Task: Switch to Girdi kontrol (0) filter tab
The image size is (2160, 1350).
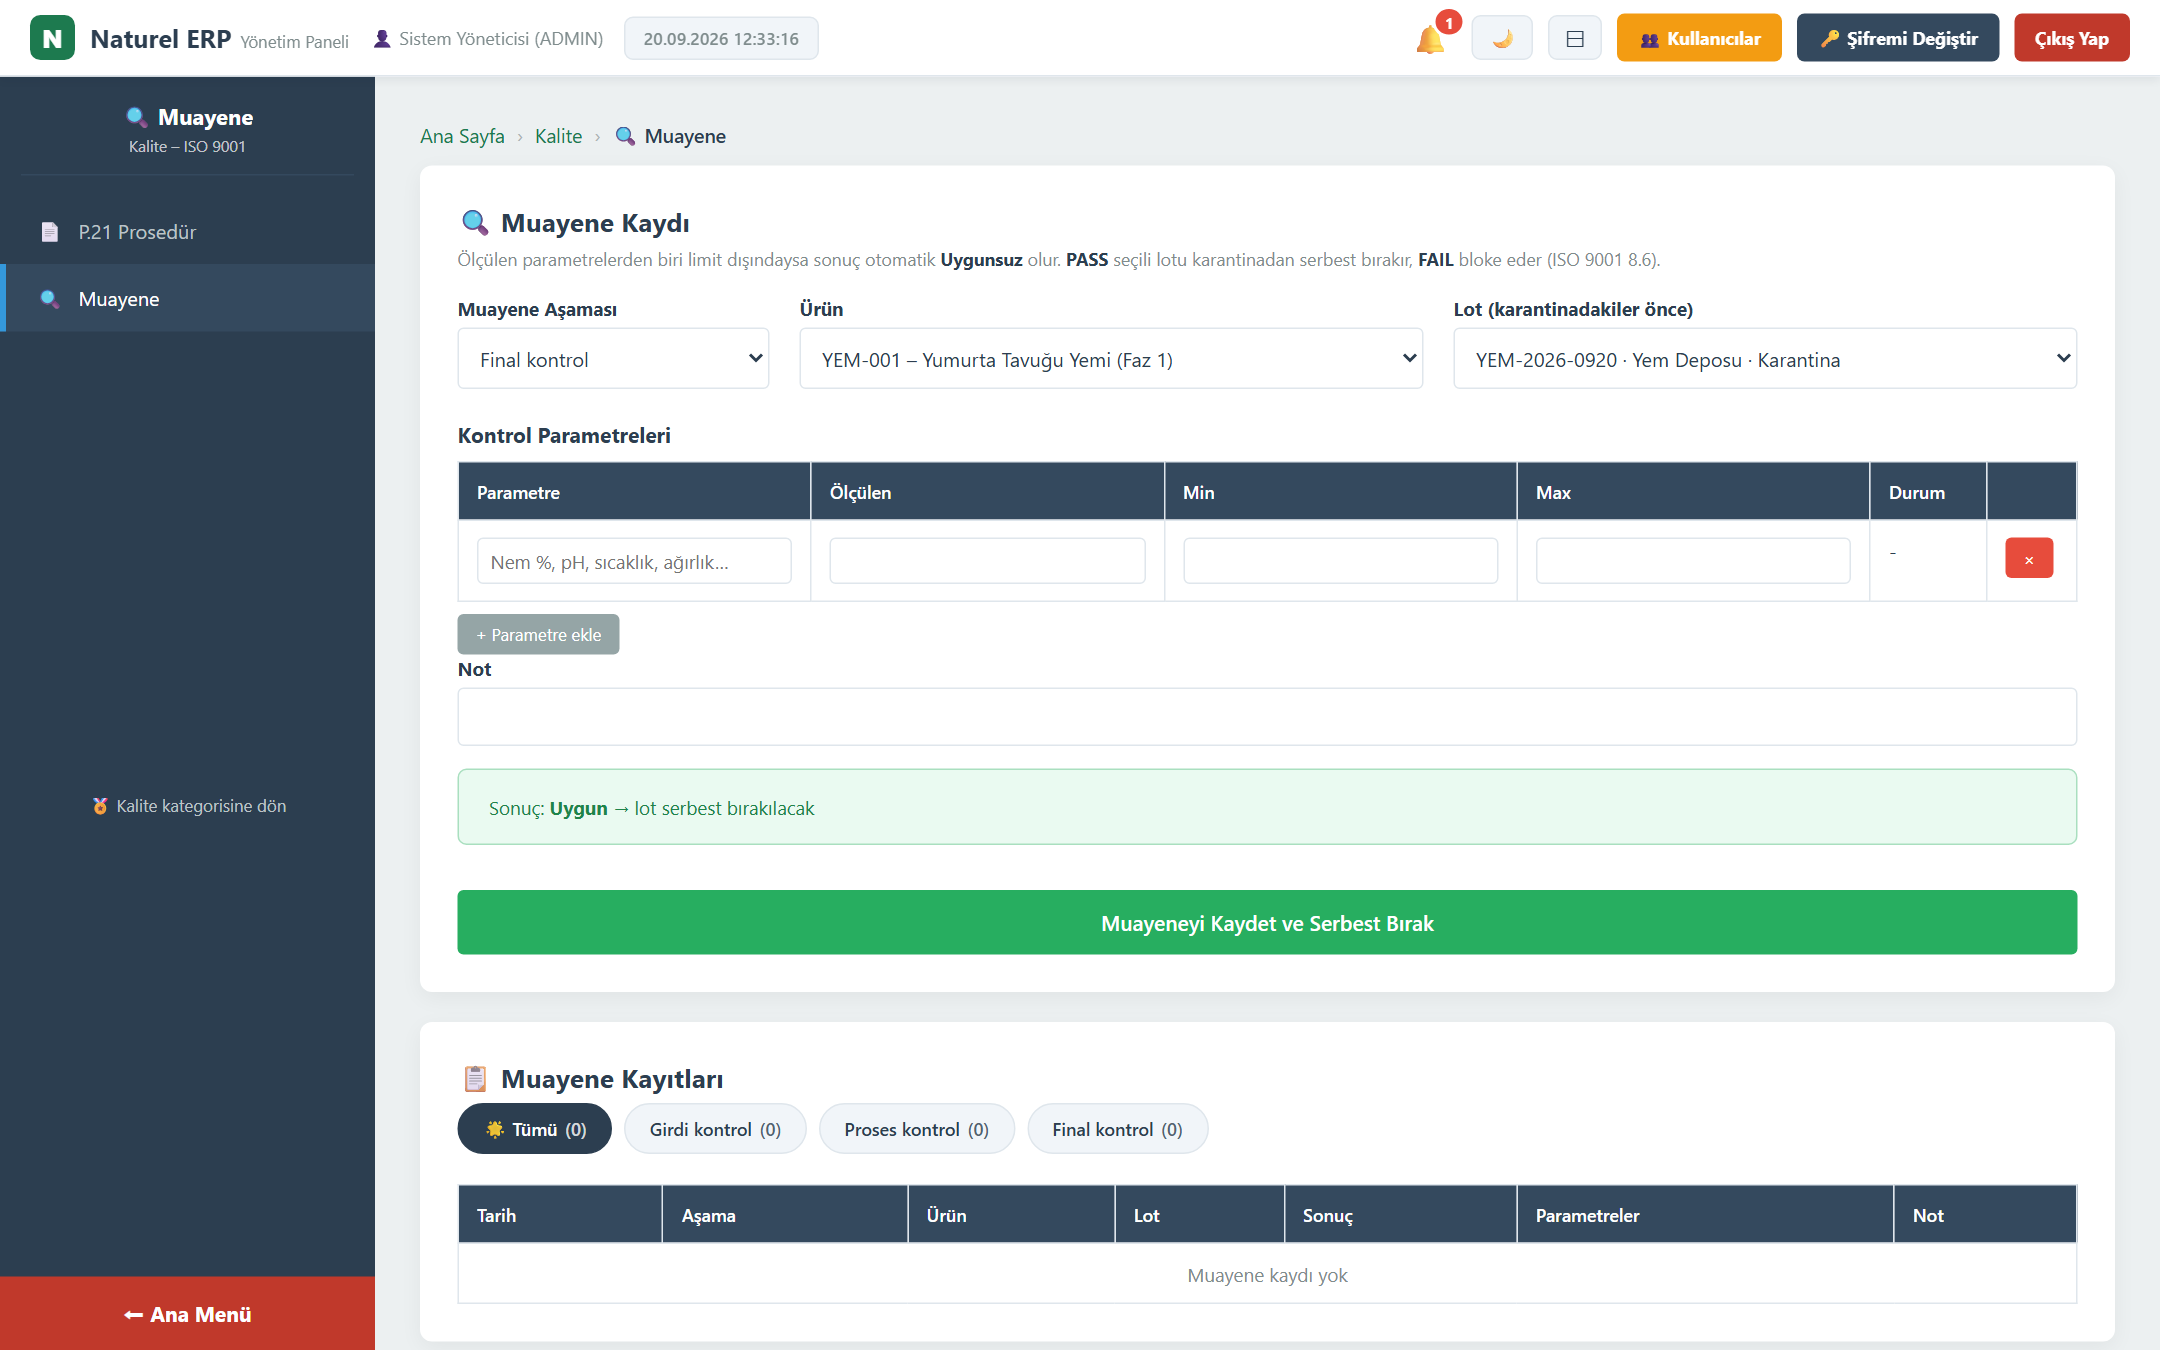Action: pyautogui.click(x=715, y=1129)
